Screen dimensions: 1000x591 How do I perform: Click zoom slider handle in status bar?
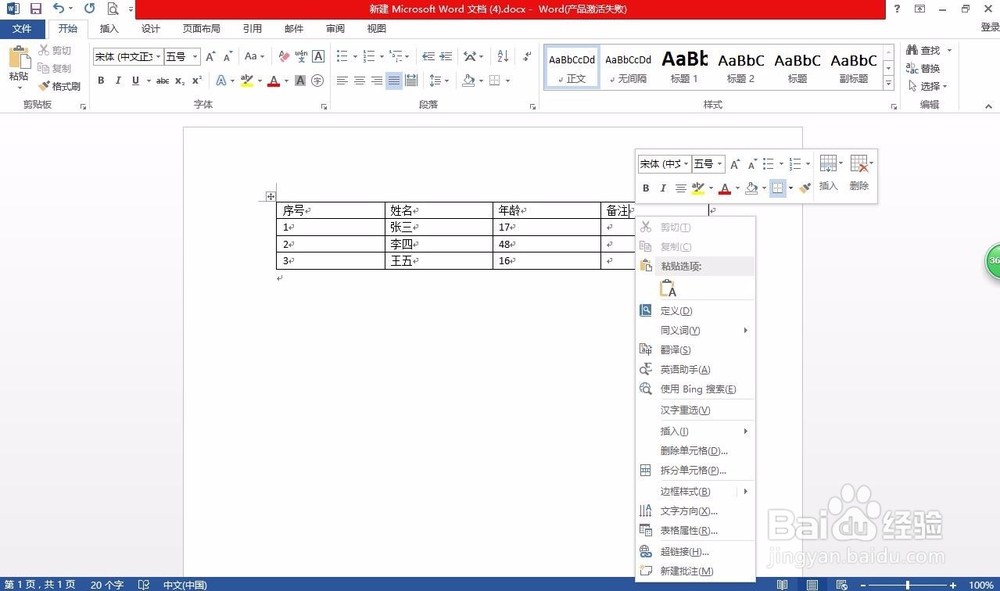coord(907,585)
